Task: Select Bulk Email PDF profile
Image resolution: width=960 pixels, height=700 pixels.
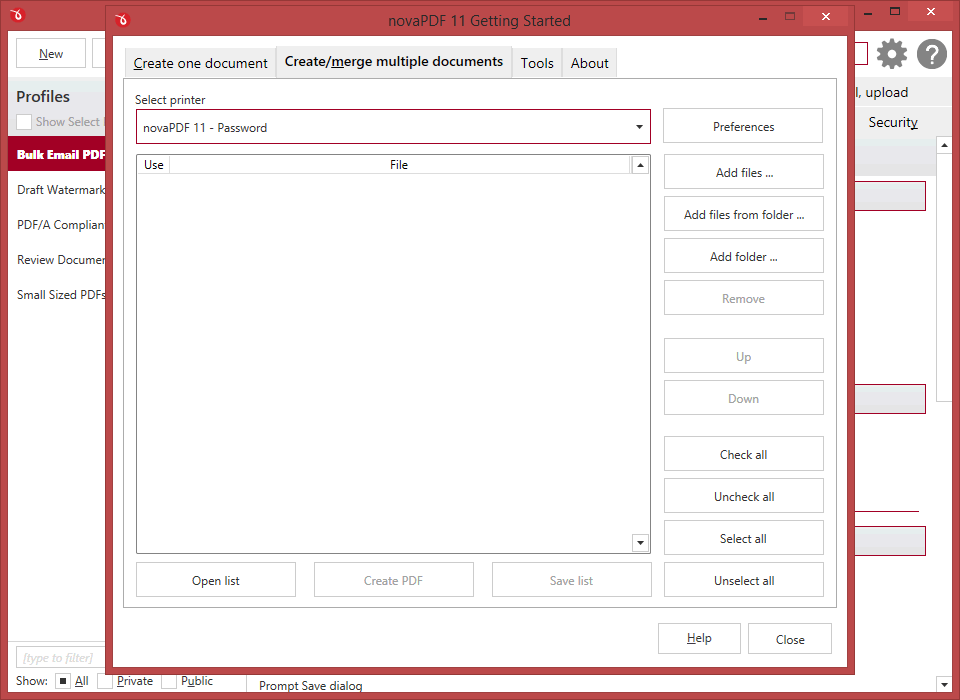Action: [x=57, y=154]
